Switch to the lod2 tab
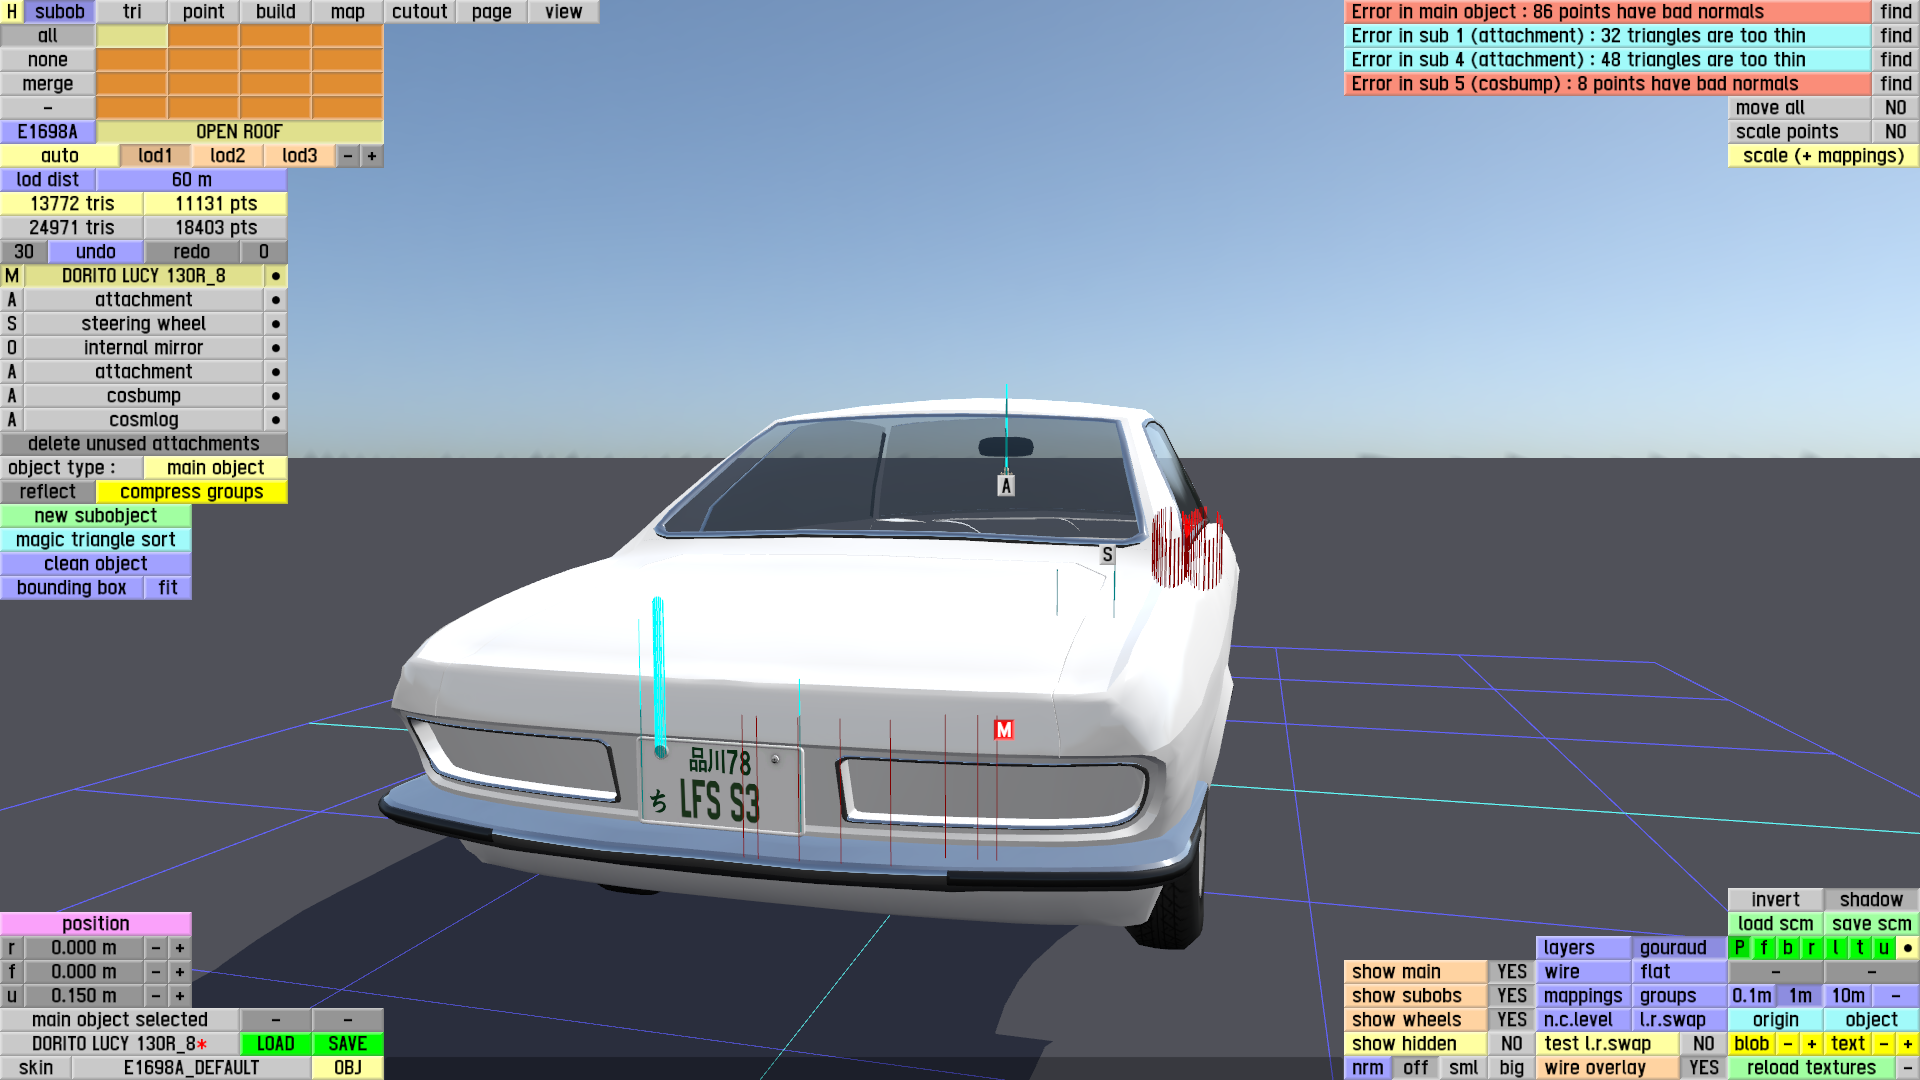1920x1080 pixels. coord(227,156)
